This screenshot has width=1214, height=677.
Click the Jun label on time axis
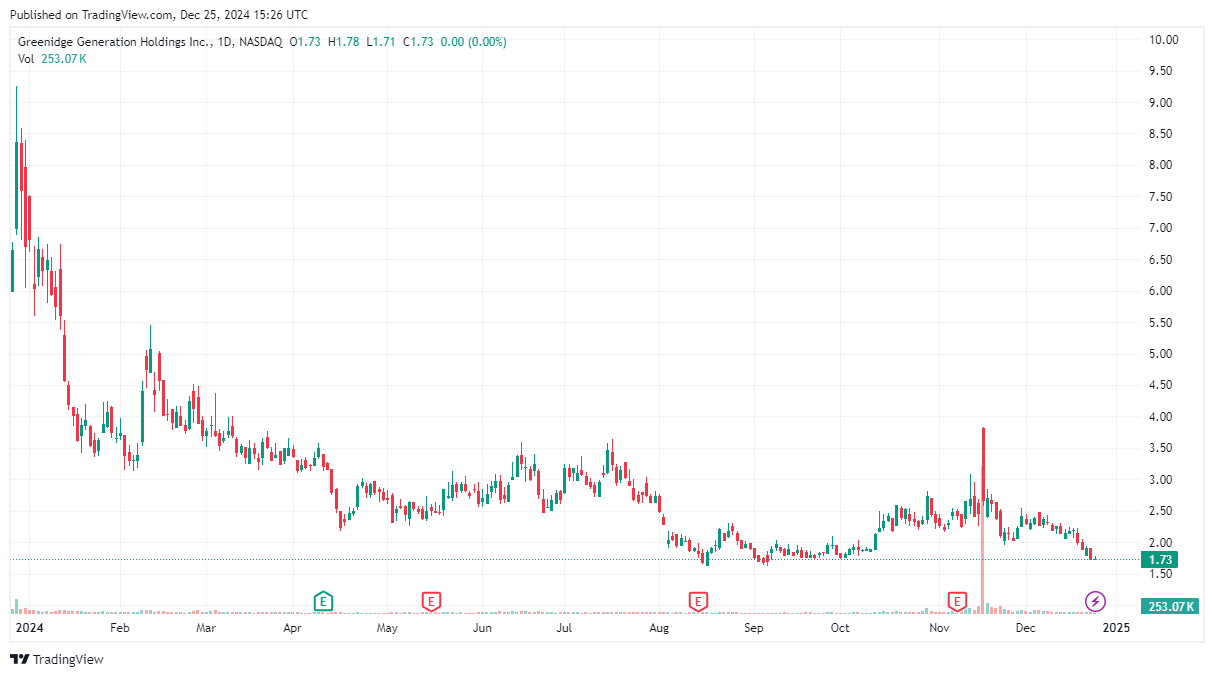(x=482, y=628)
